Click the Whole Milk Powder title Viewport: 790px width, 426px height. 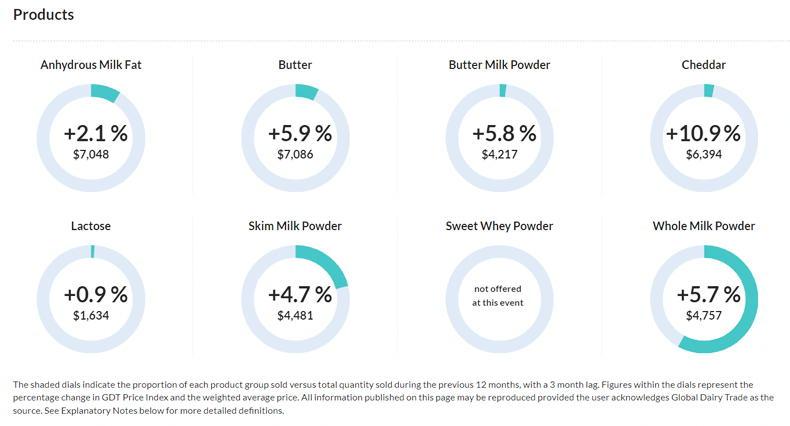704,226
